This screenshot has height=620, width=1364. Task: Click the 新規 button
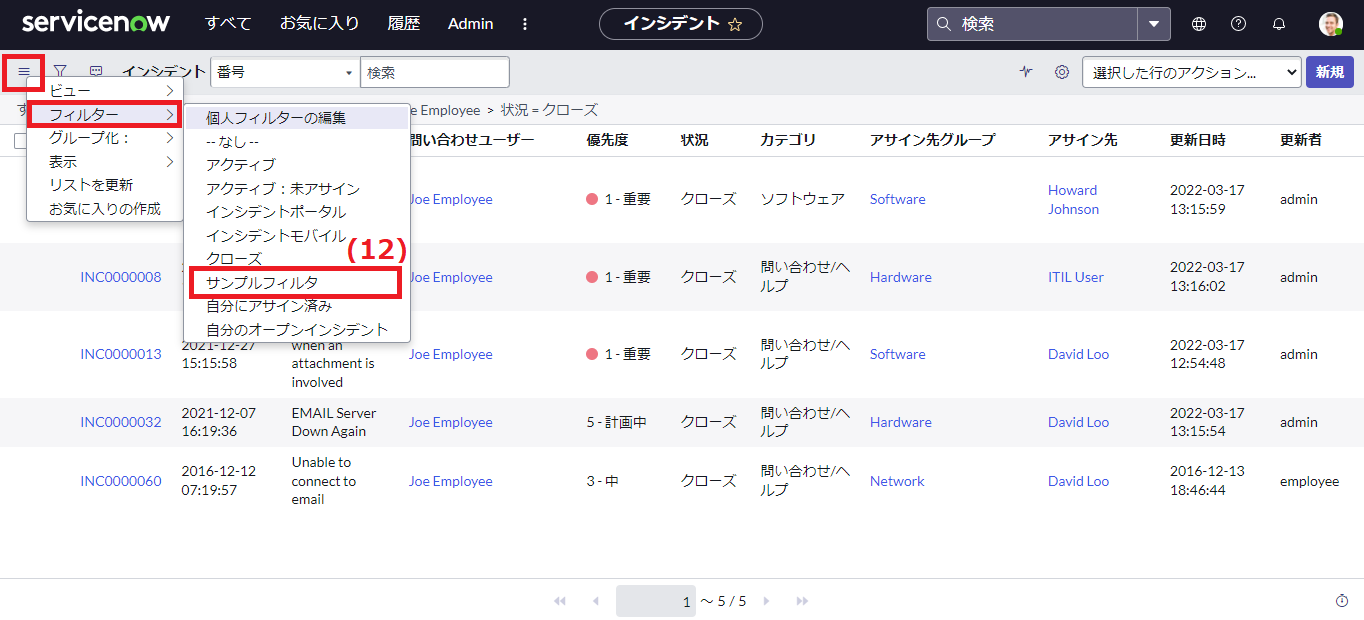pyautogui.click(x=1329, y=71)
